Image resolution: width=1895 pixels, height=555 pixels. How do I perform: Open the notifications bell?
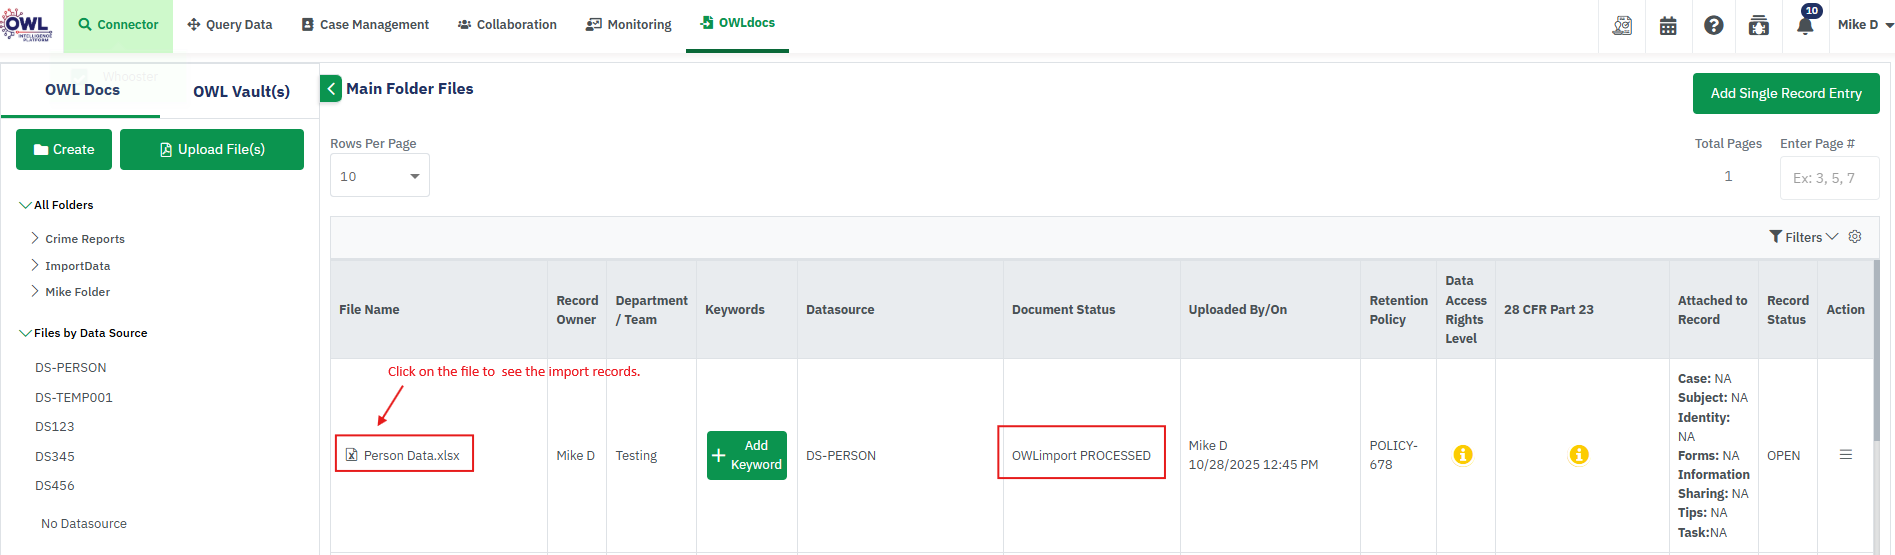[x=1805, y=26]
